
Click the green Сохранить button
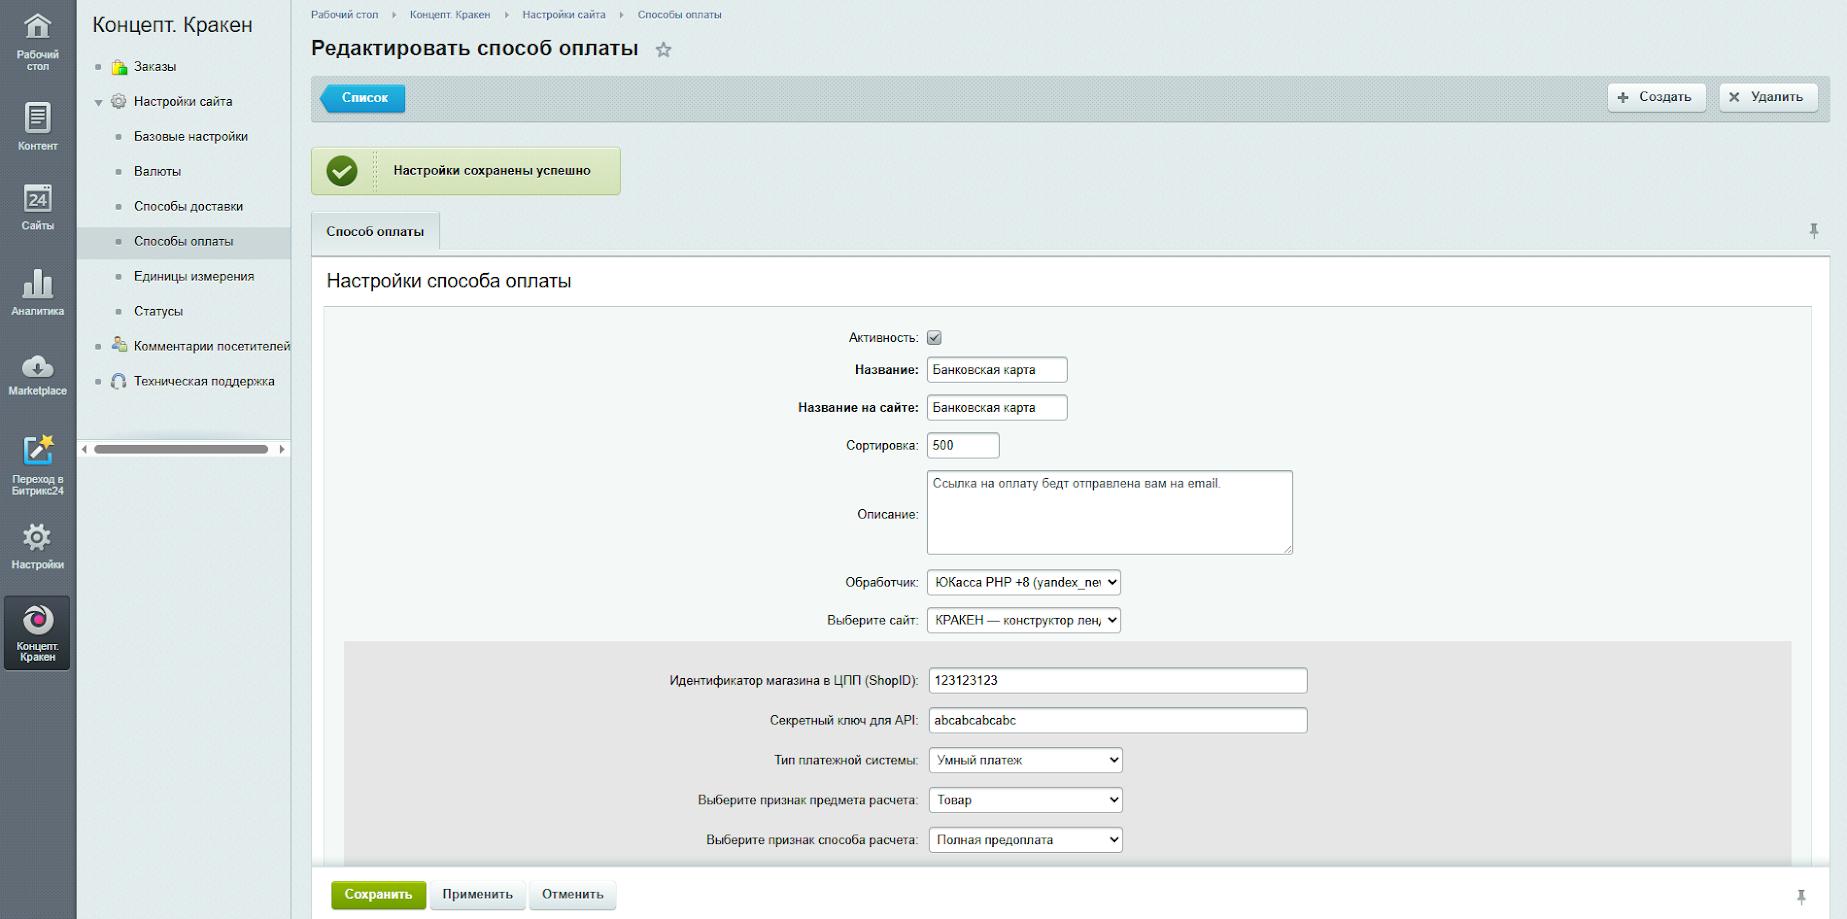[x=378, y=894]
